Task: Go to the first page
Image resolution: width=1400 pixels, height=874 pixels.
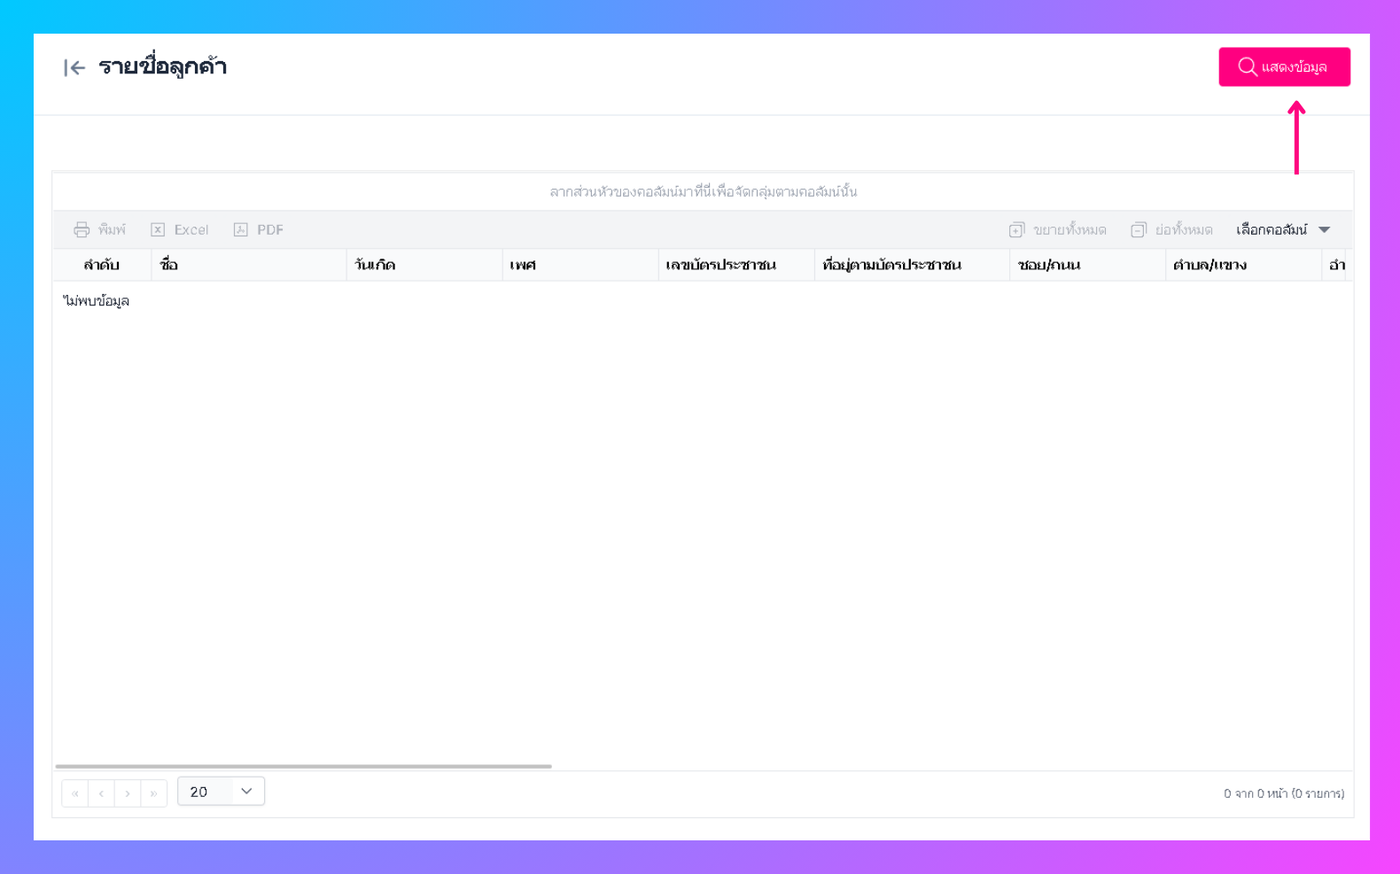Action: click(75, 793)
